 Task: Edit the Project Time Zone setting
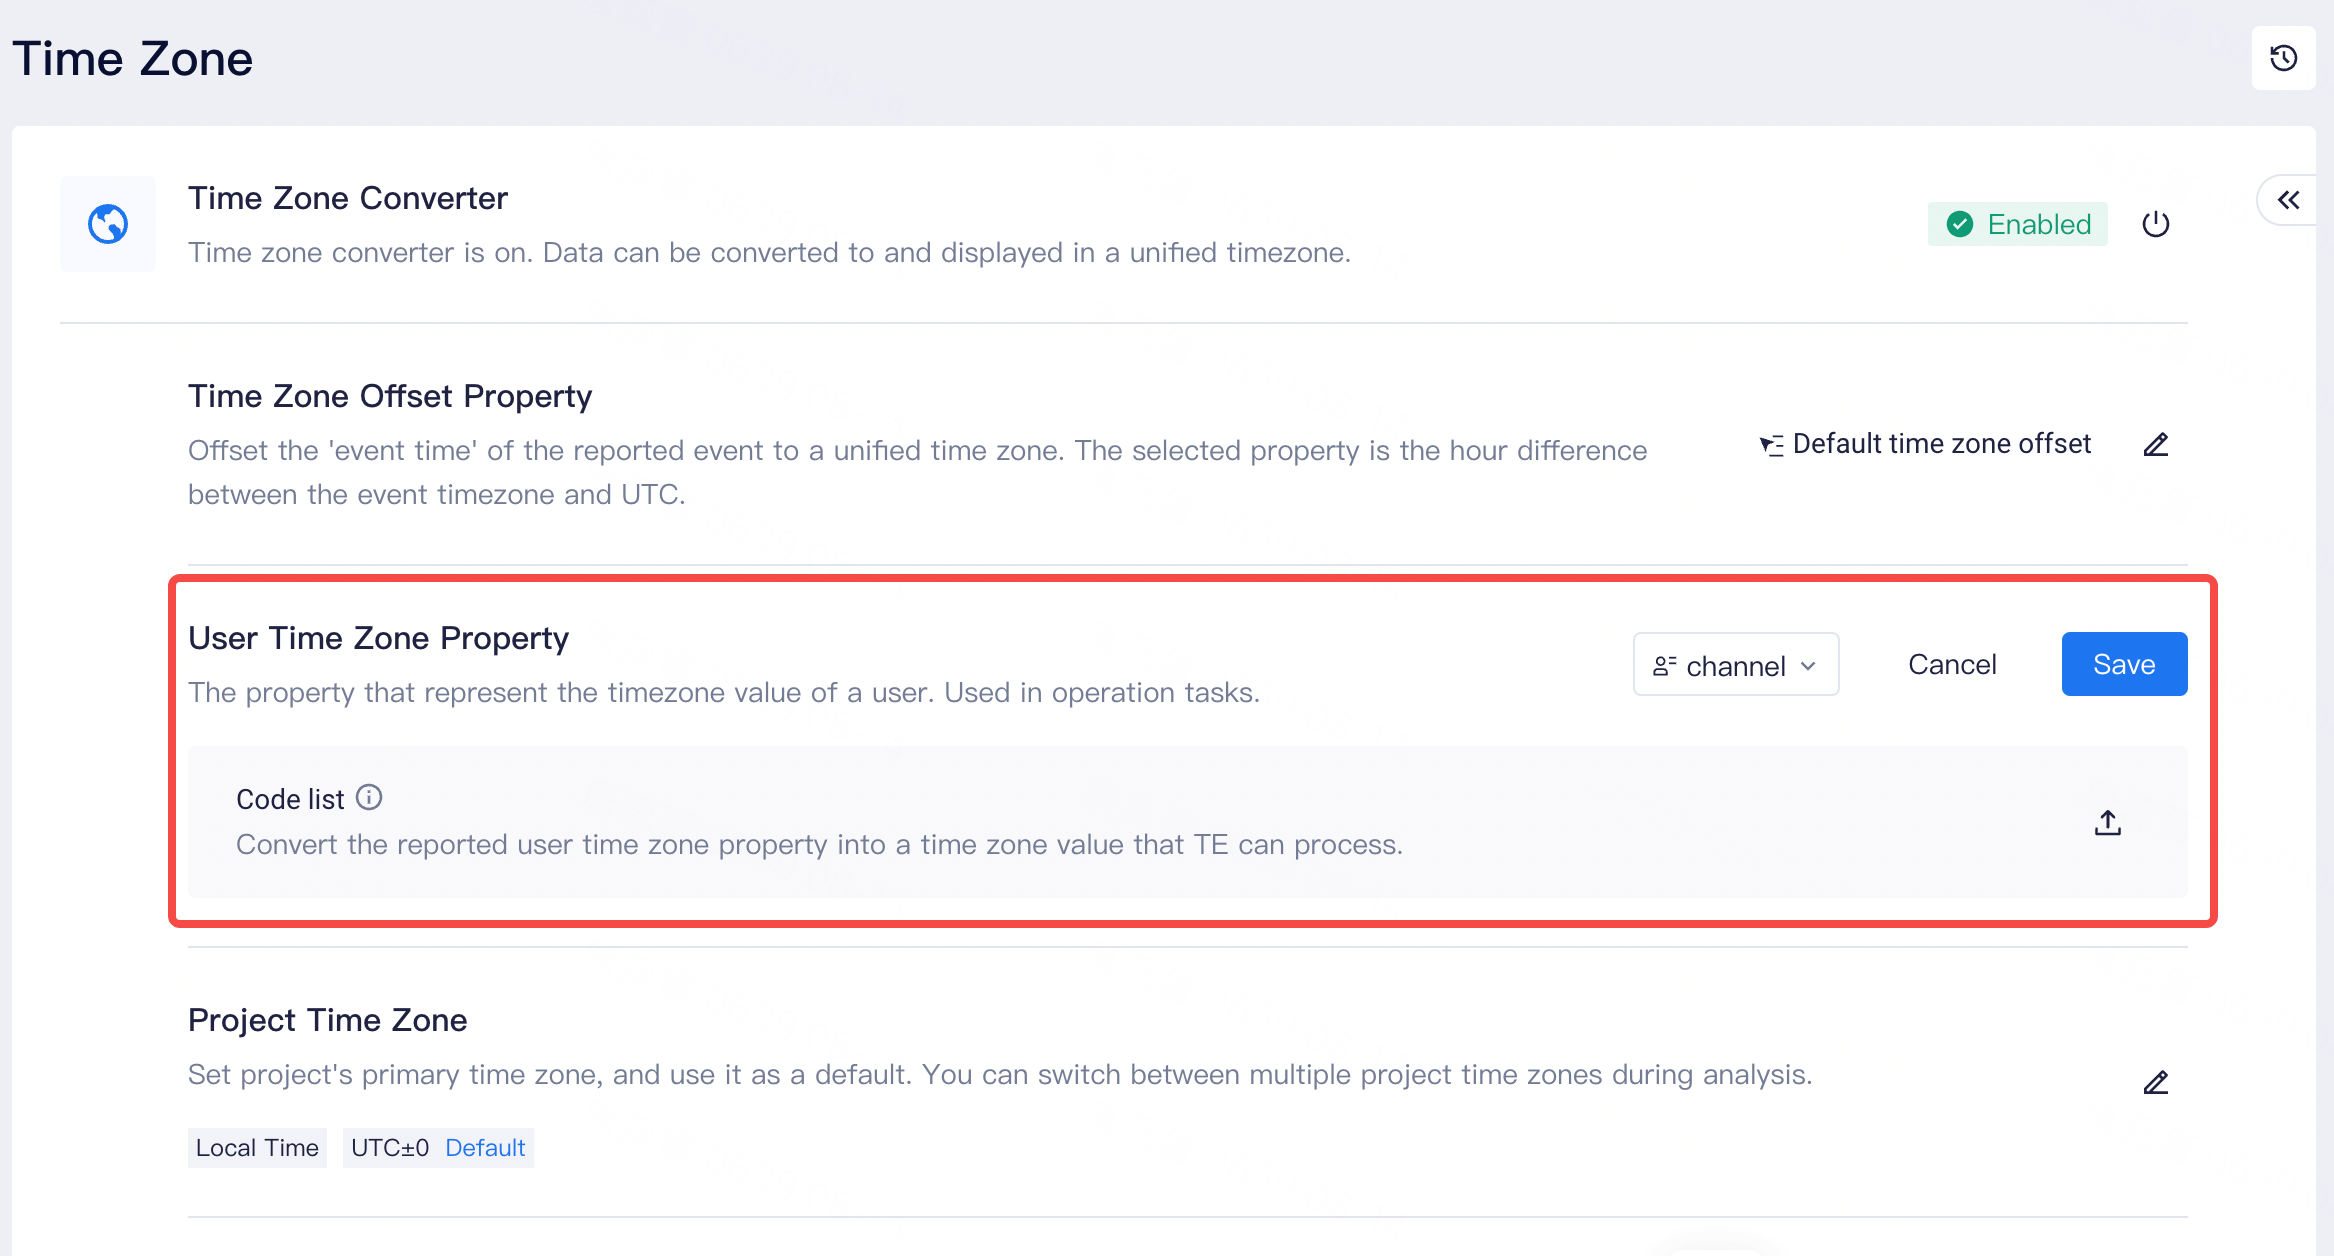2156,1083
